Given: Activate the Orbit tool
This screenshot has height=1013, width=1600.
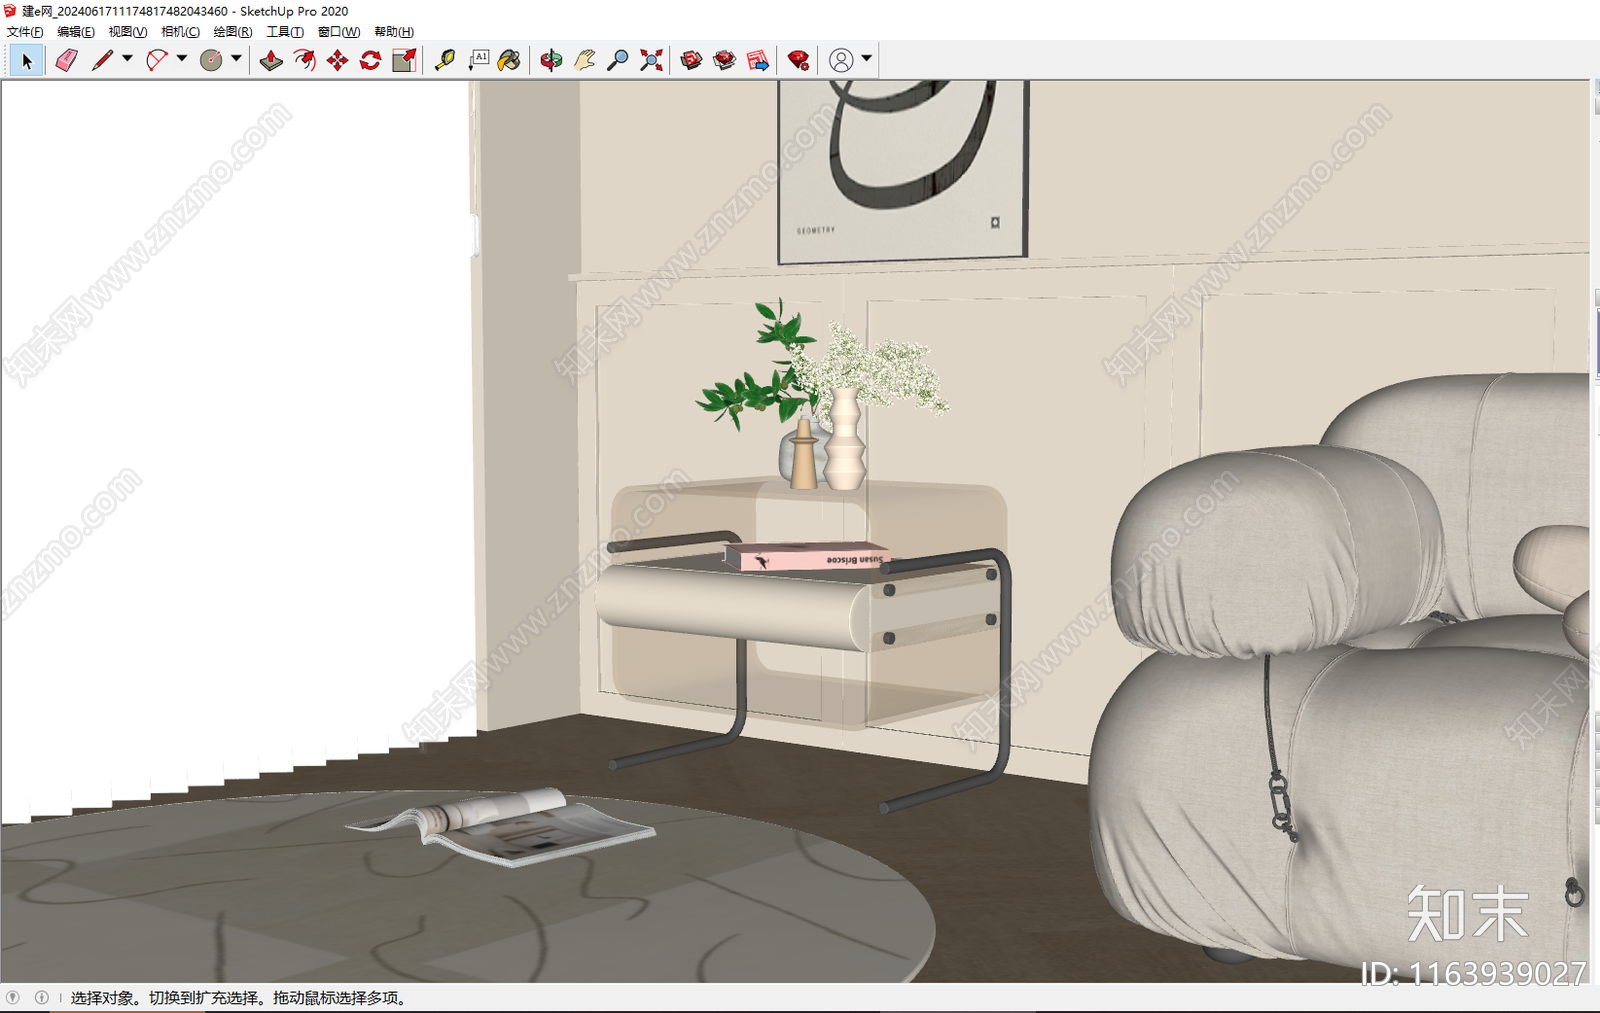Looking at the screenshot, I should 551,61.
